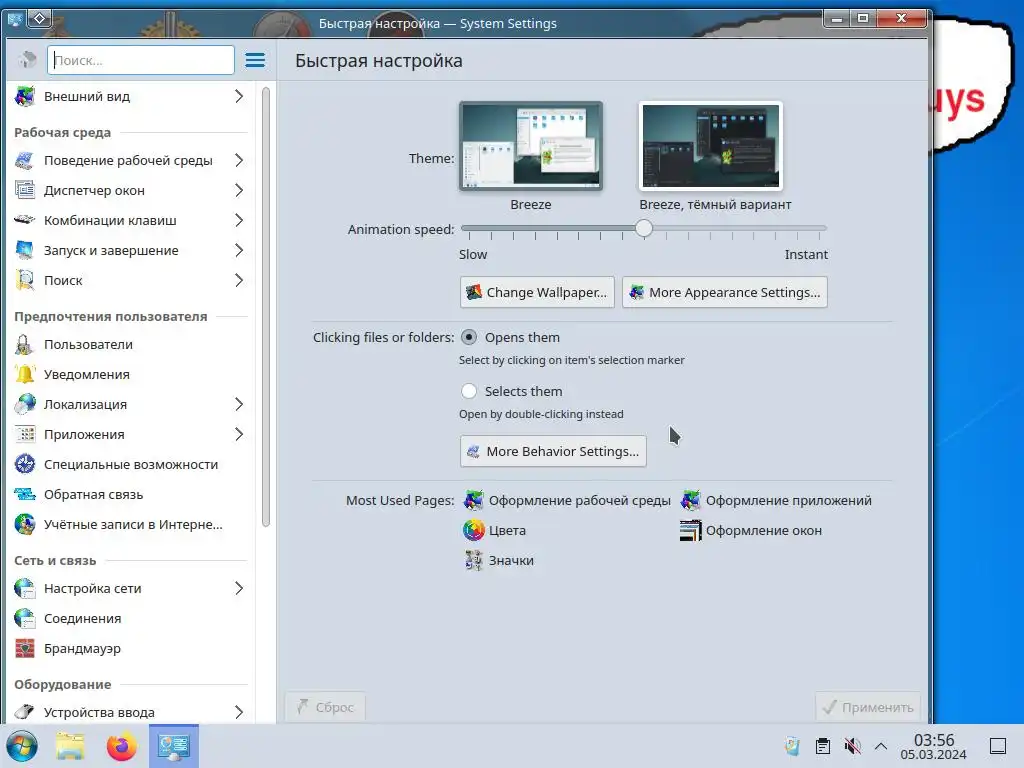Image resolution: width=1024 pixels, height=768 pixels.
Task: Click the show desktop tray button
Action: click(998, 746)
